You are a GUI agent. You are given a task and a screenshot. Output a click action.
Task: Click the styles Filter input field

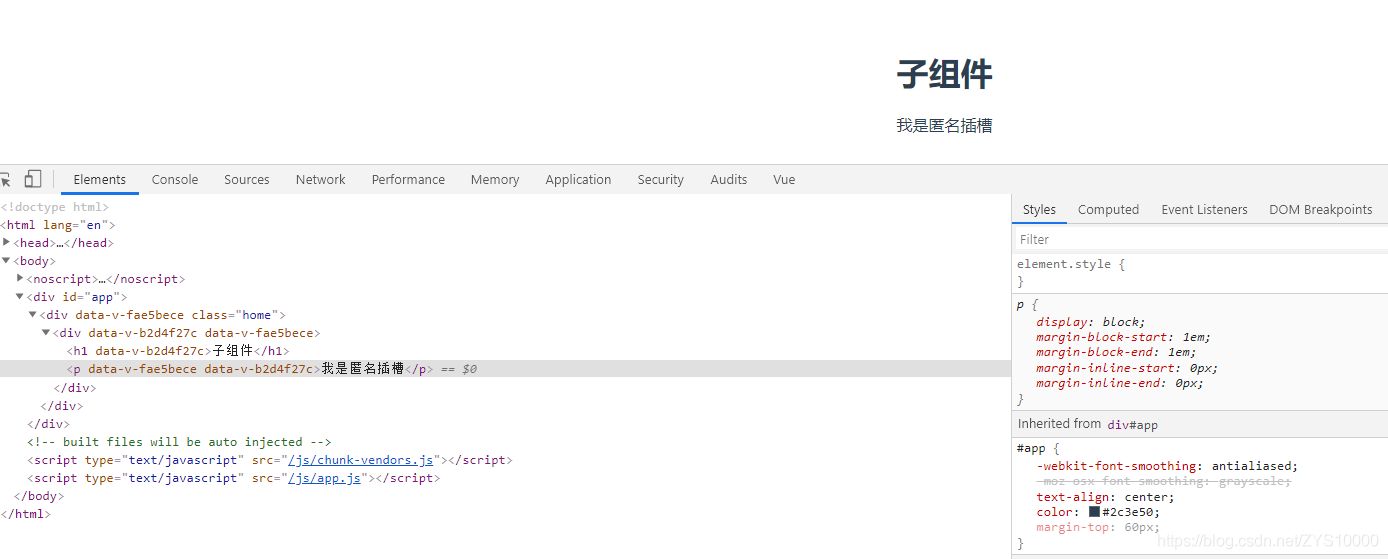[x=1200, y=239]
